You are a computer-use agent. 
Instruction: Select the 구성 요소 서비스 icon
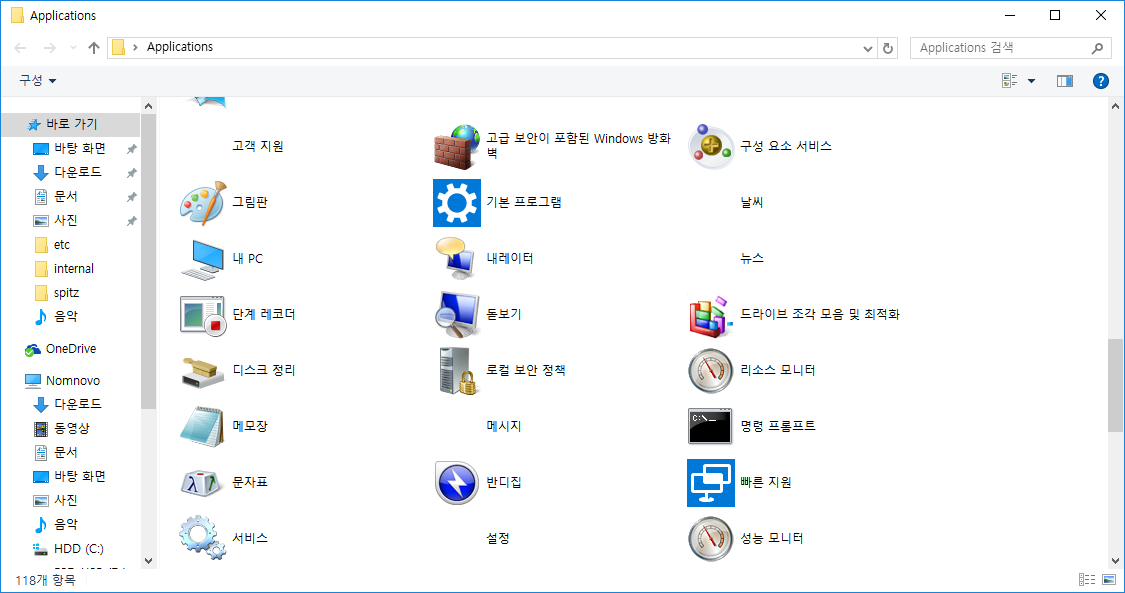click(x=710, y=146)
